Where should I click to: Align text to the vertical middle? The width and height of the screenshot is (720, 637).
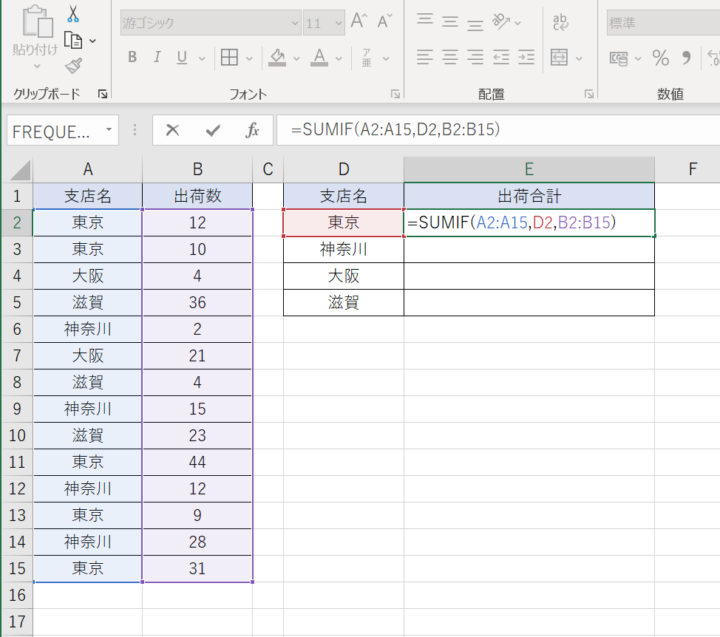coord(450,22)
